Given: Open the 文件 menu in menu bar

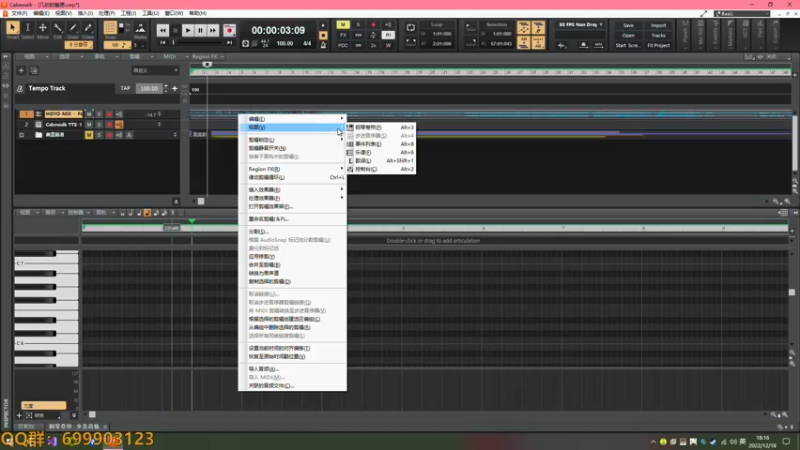Looking at the screenshot, I should (x=19, y=13).
